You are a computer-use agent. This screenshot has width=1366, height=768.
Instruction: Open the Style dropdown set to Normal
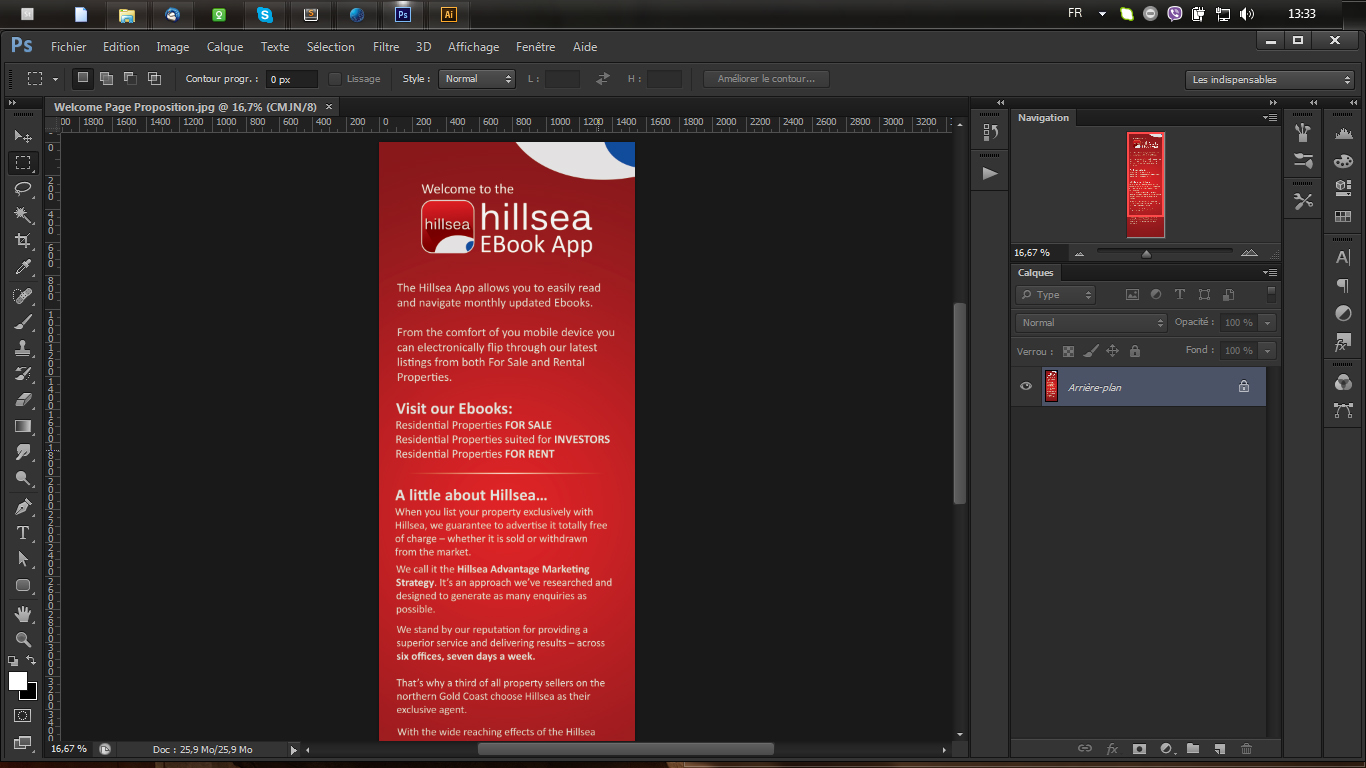(477, 79)
